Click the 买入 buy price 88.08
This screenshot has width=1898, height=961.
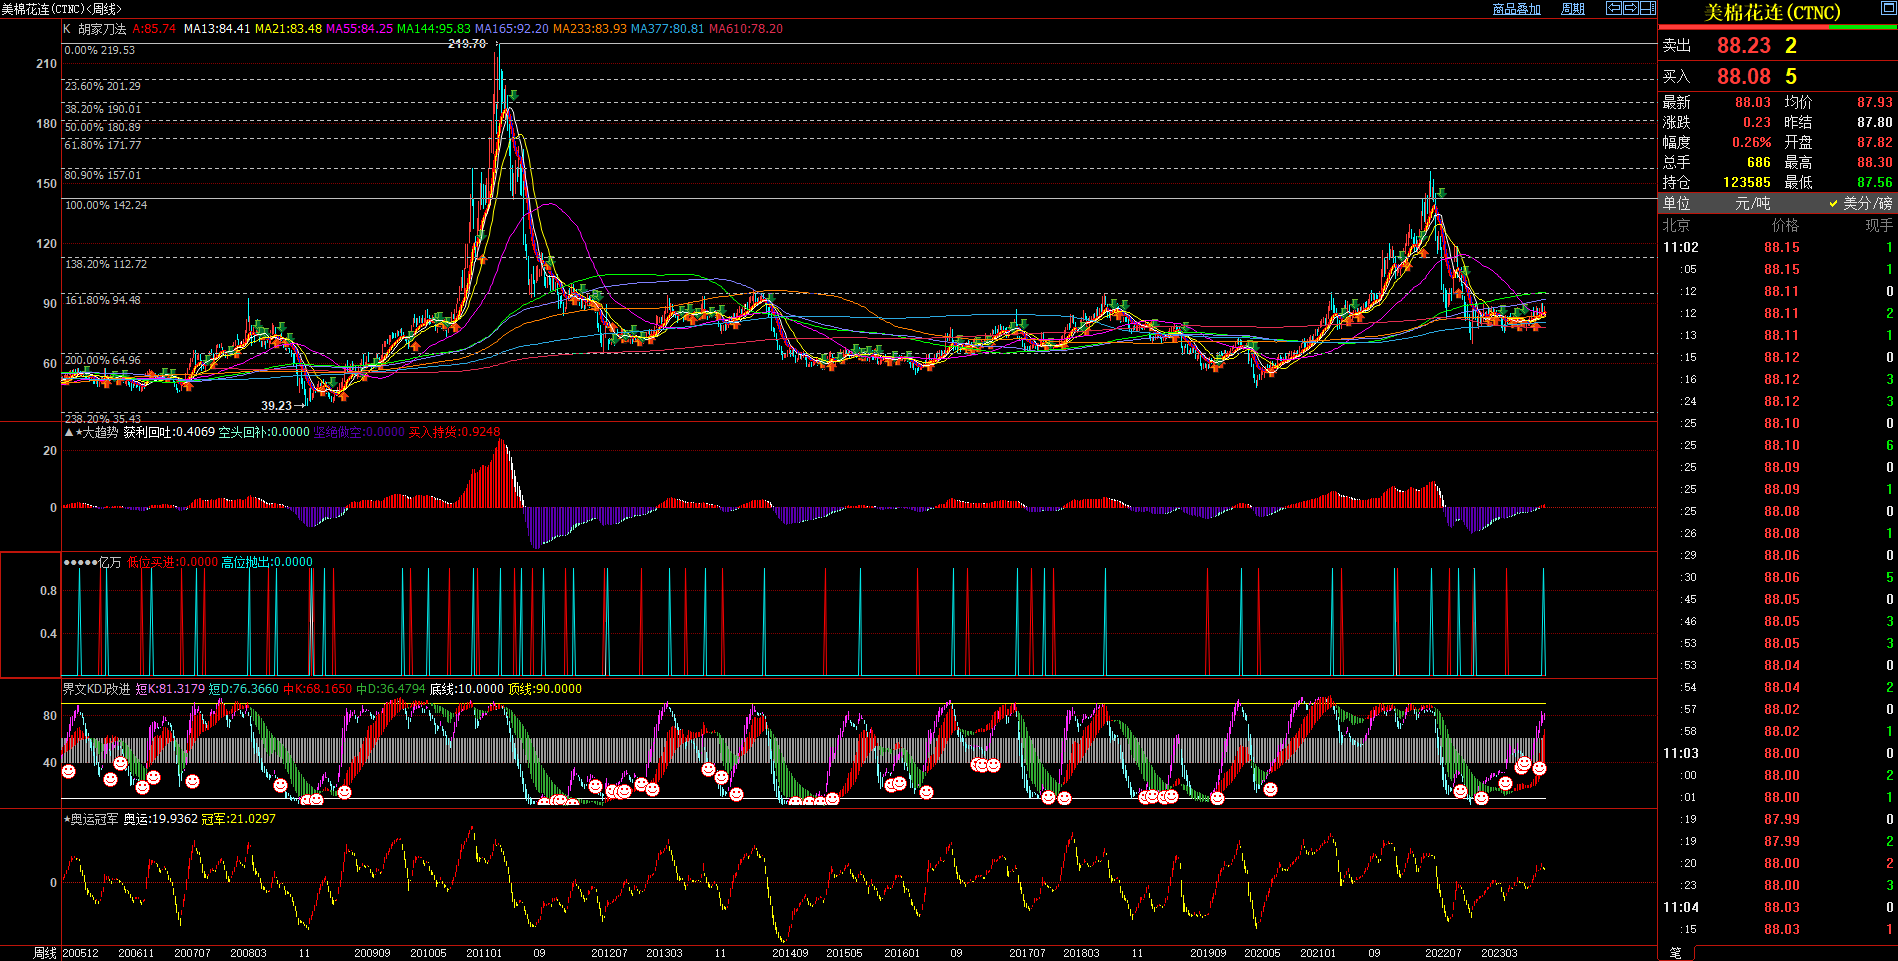pyautogui.click(x=1743, y=77)
